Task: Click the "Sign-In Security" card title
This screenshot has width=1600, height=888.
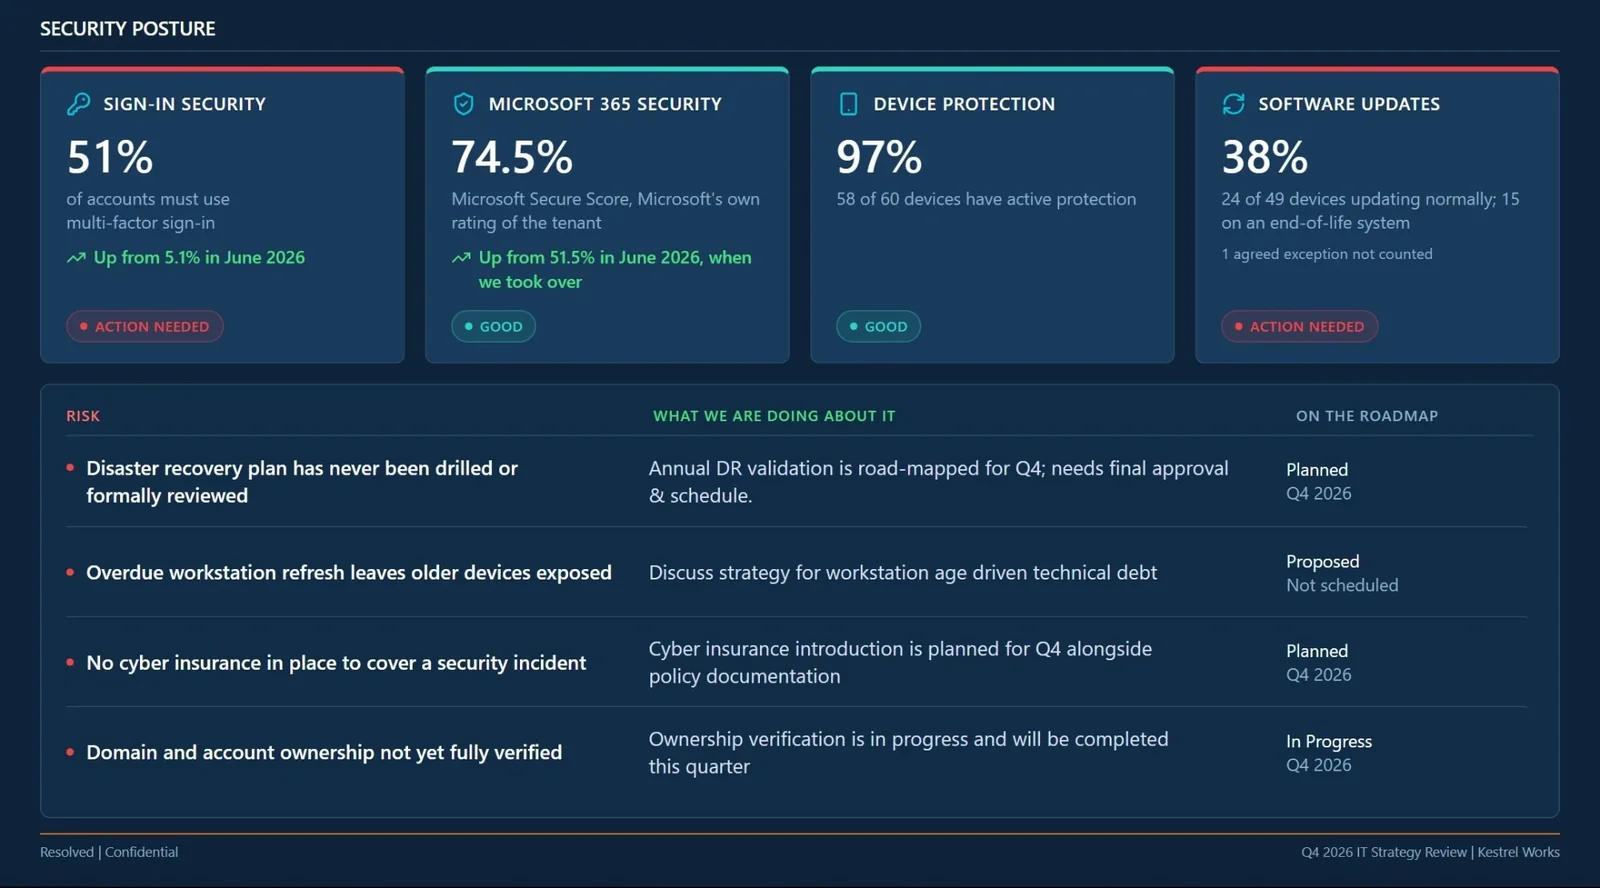Action: pyautogui.click(x=185, y=104)
